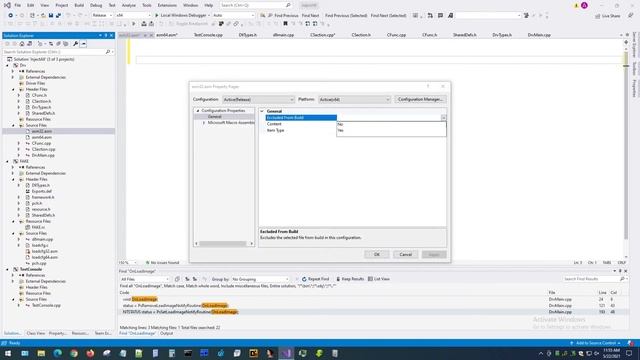640x360 pixels.
Task: Click the Preview Selected Items icon in Solution Explorer
Action: [83, 44]
